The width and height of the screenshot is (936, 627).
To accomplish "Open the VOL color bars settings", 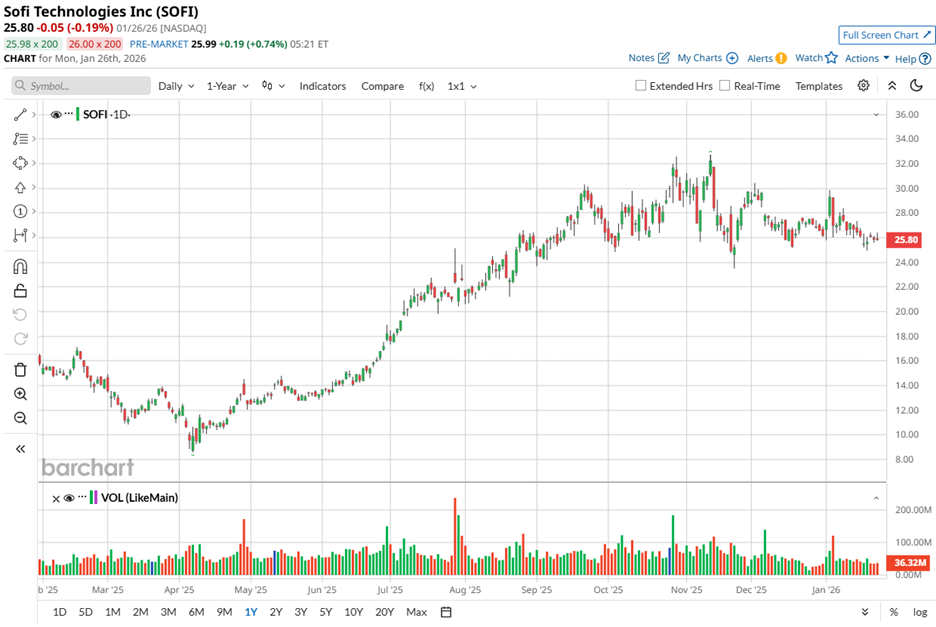I will point(93,497).
